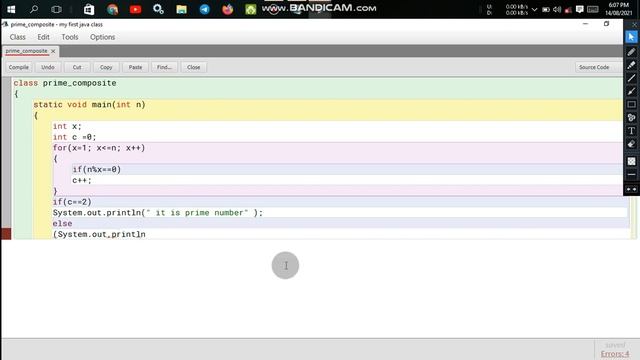Open the drawing color palette square
The image size is (640, 360).
pyautogui.click(x=631, y=161)
